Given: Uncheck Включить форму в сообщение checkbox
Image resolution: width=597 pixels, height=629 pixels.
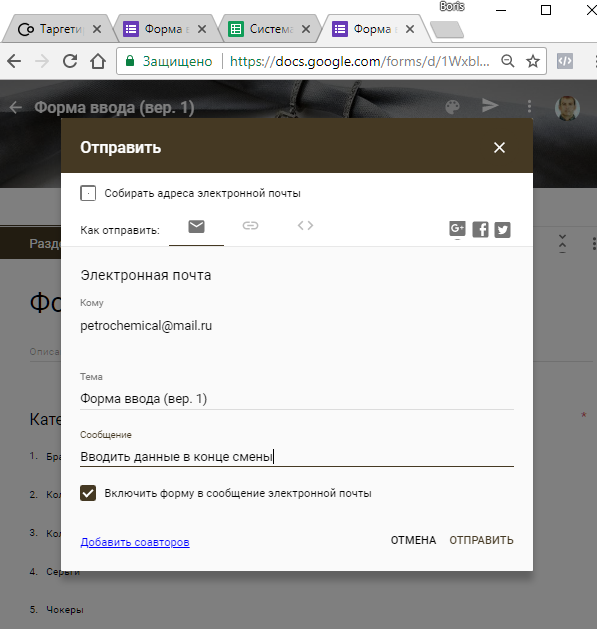Looking at the screenshot, I should coord(88,493).
